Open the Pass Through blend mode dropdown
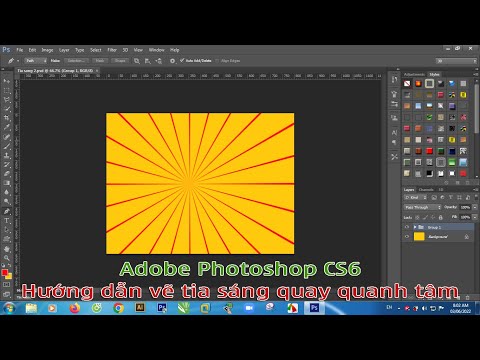The width and height of the screenshot is (480, 360). click(x=423, y=207)
